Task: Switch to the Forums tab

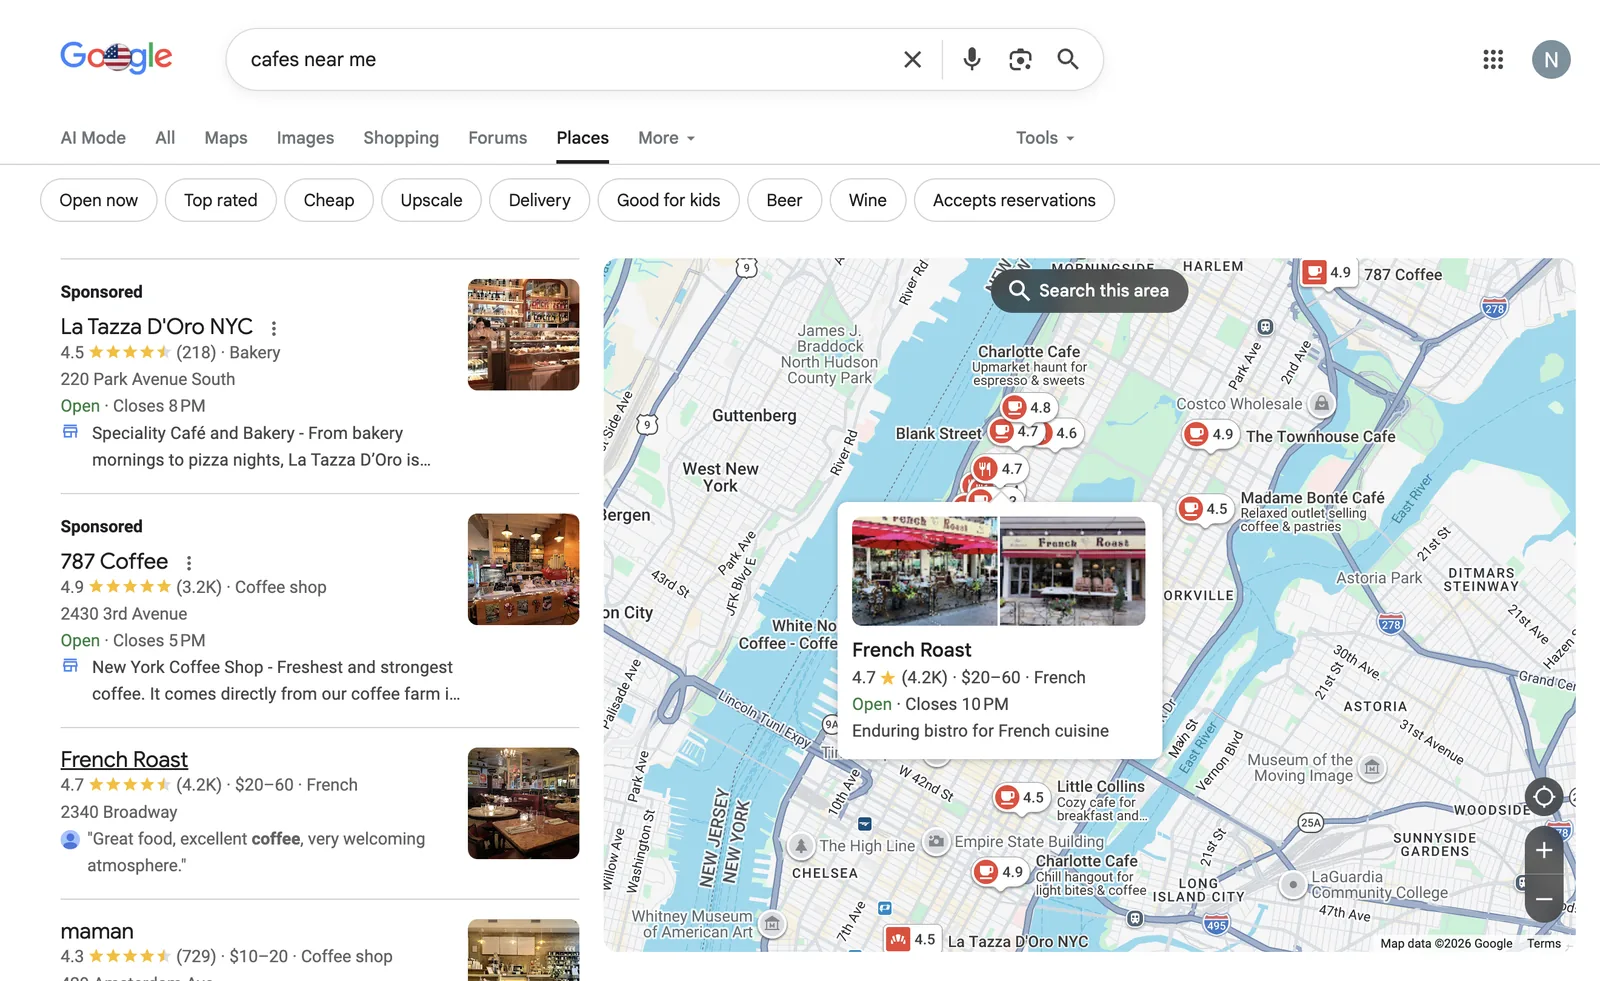Action: (x=498, y=138)
